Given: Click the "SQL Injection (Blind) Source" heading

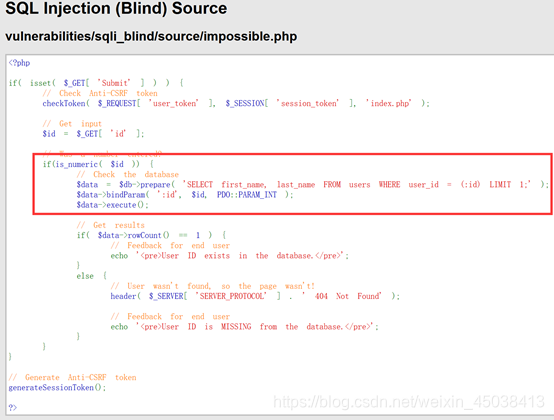Looking at the screenshot, I should click(x=116, y=8).
